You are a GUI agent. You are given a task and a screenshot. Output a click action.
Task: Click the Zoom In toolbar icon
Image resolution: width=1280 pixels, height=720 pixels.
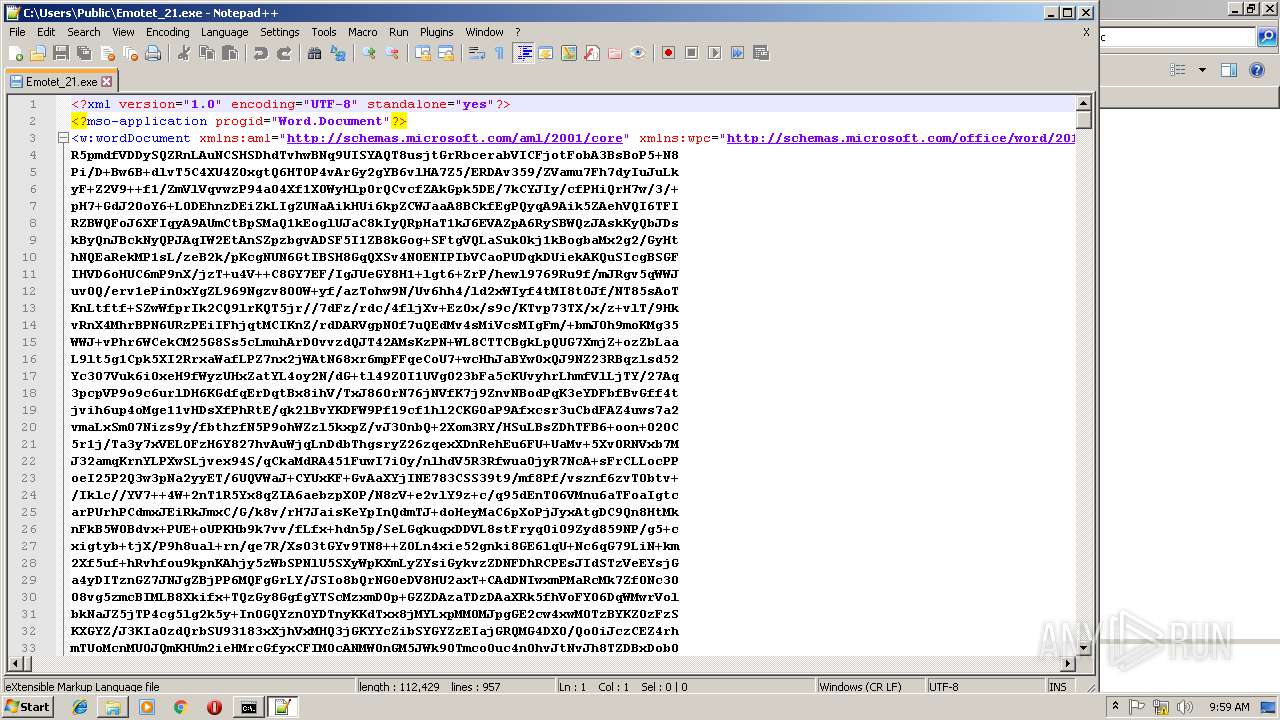369,53
